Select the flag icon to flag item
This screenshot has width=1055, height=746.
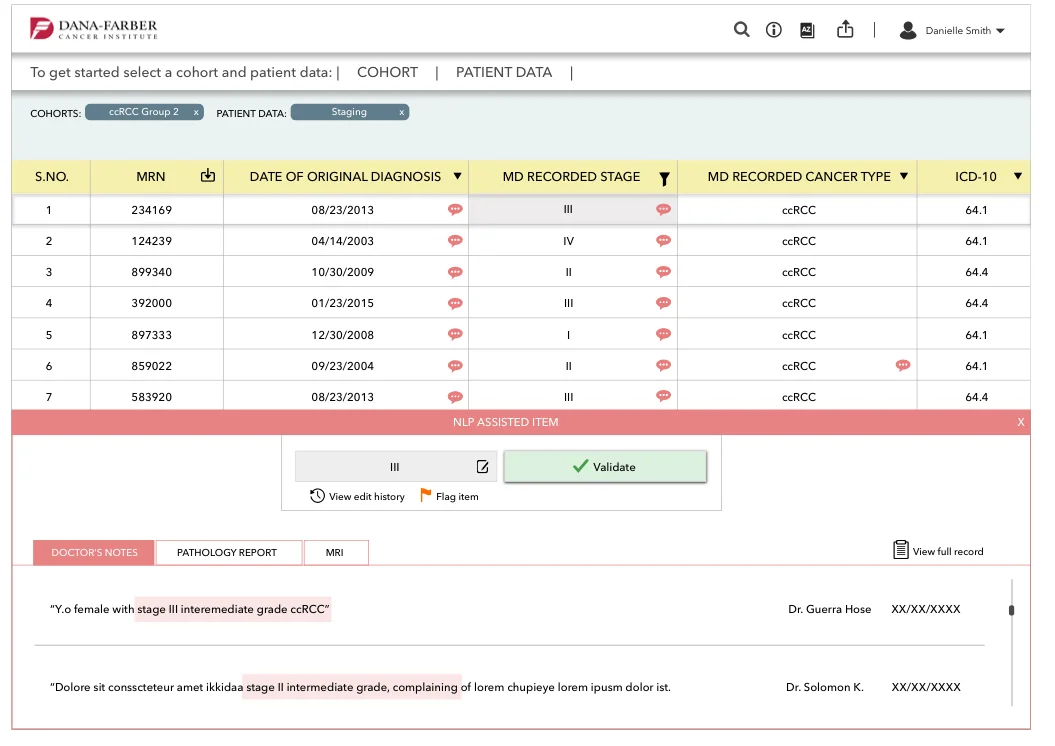(x=425, y=496)
